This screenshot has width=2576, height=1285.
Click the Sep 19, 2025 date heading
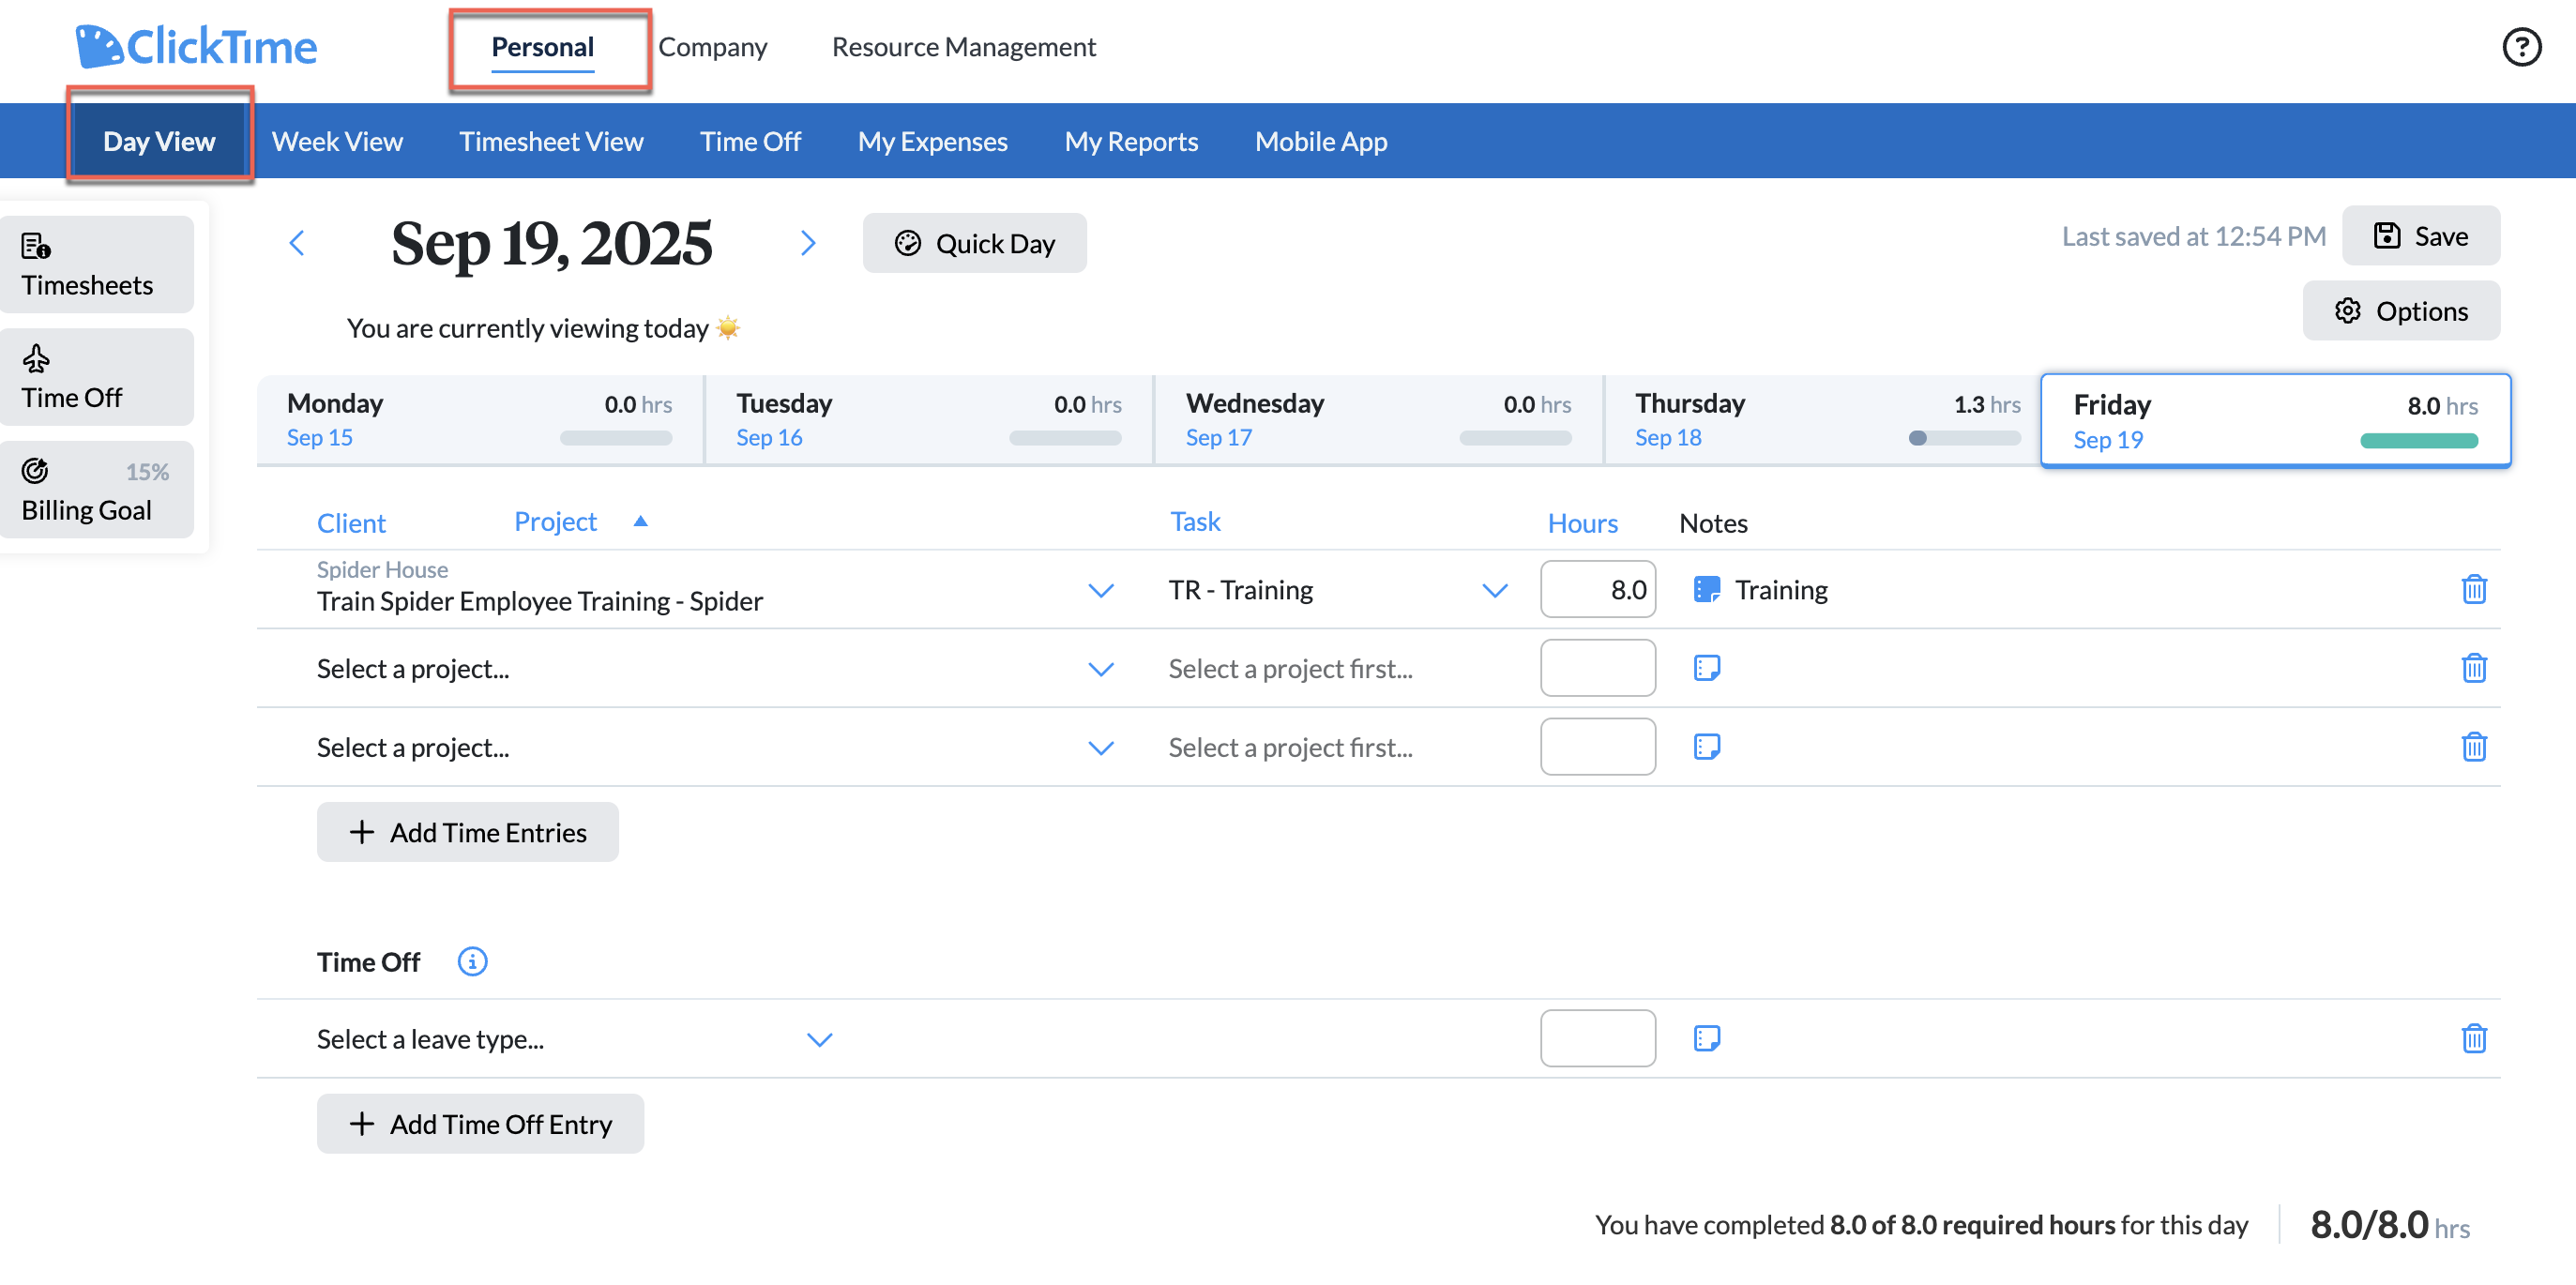click(551, 243)
